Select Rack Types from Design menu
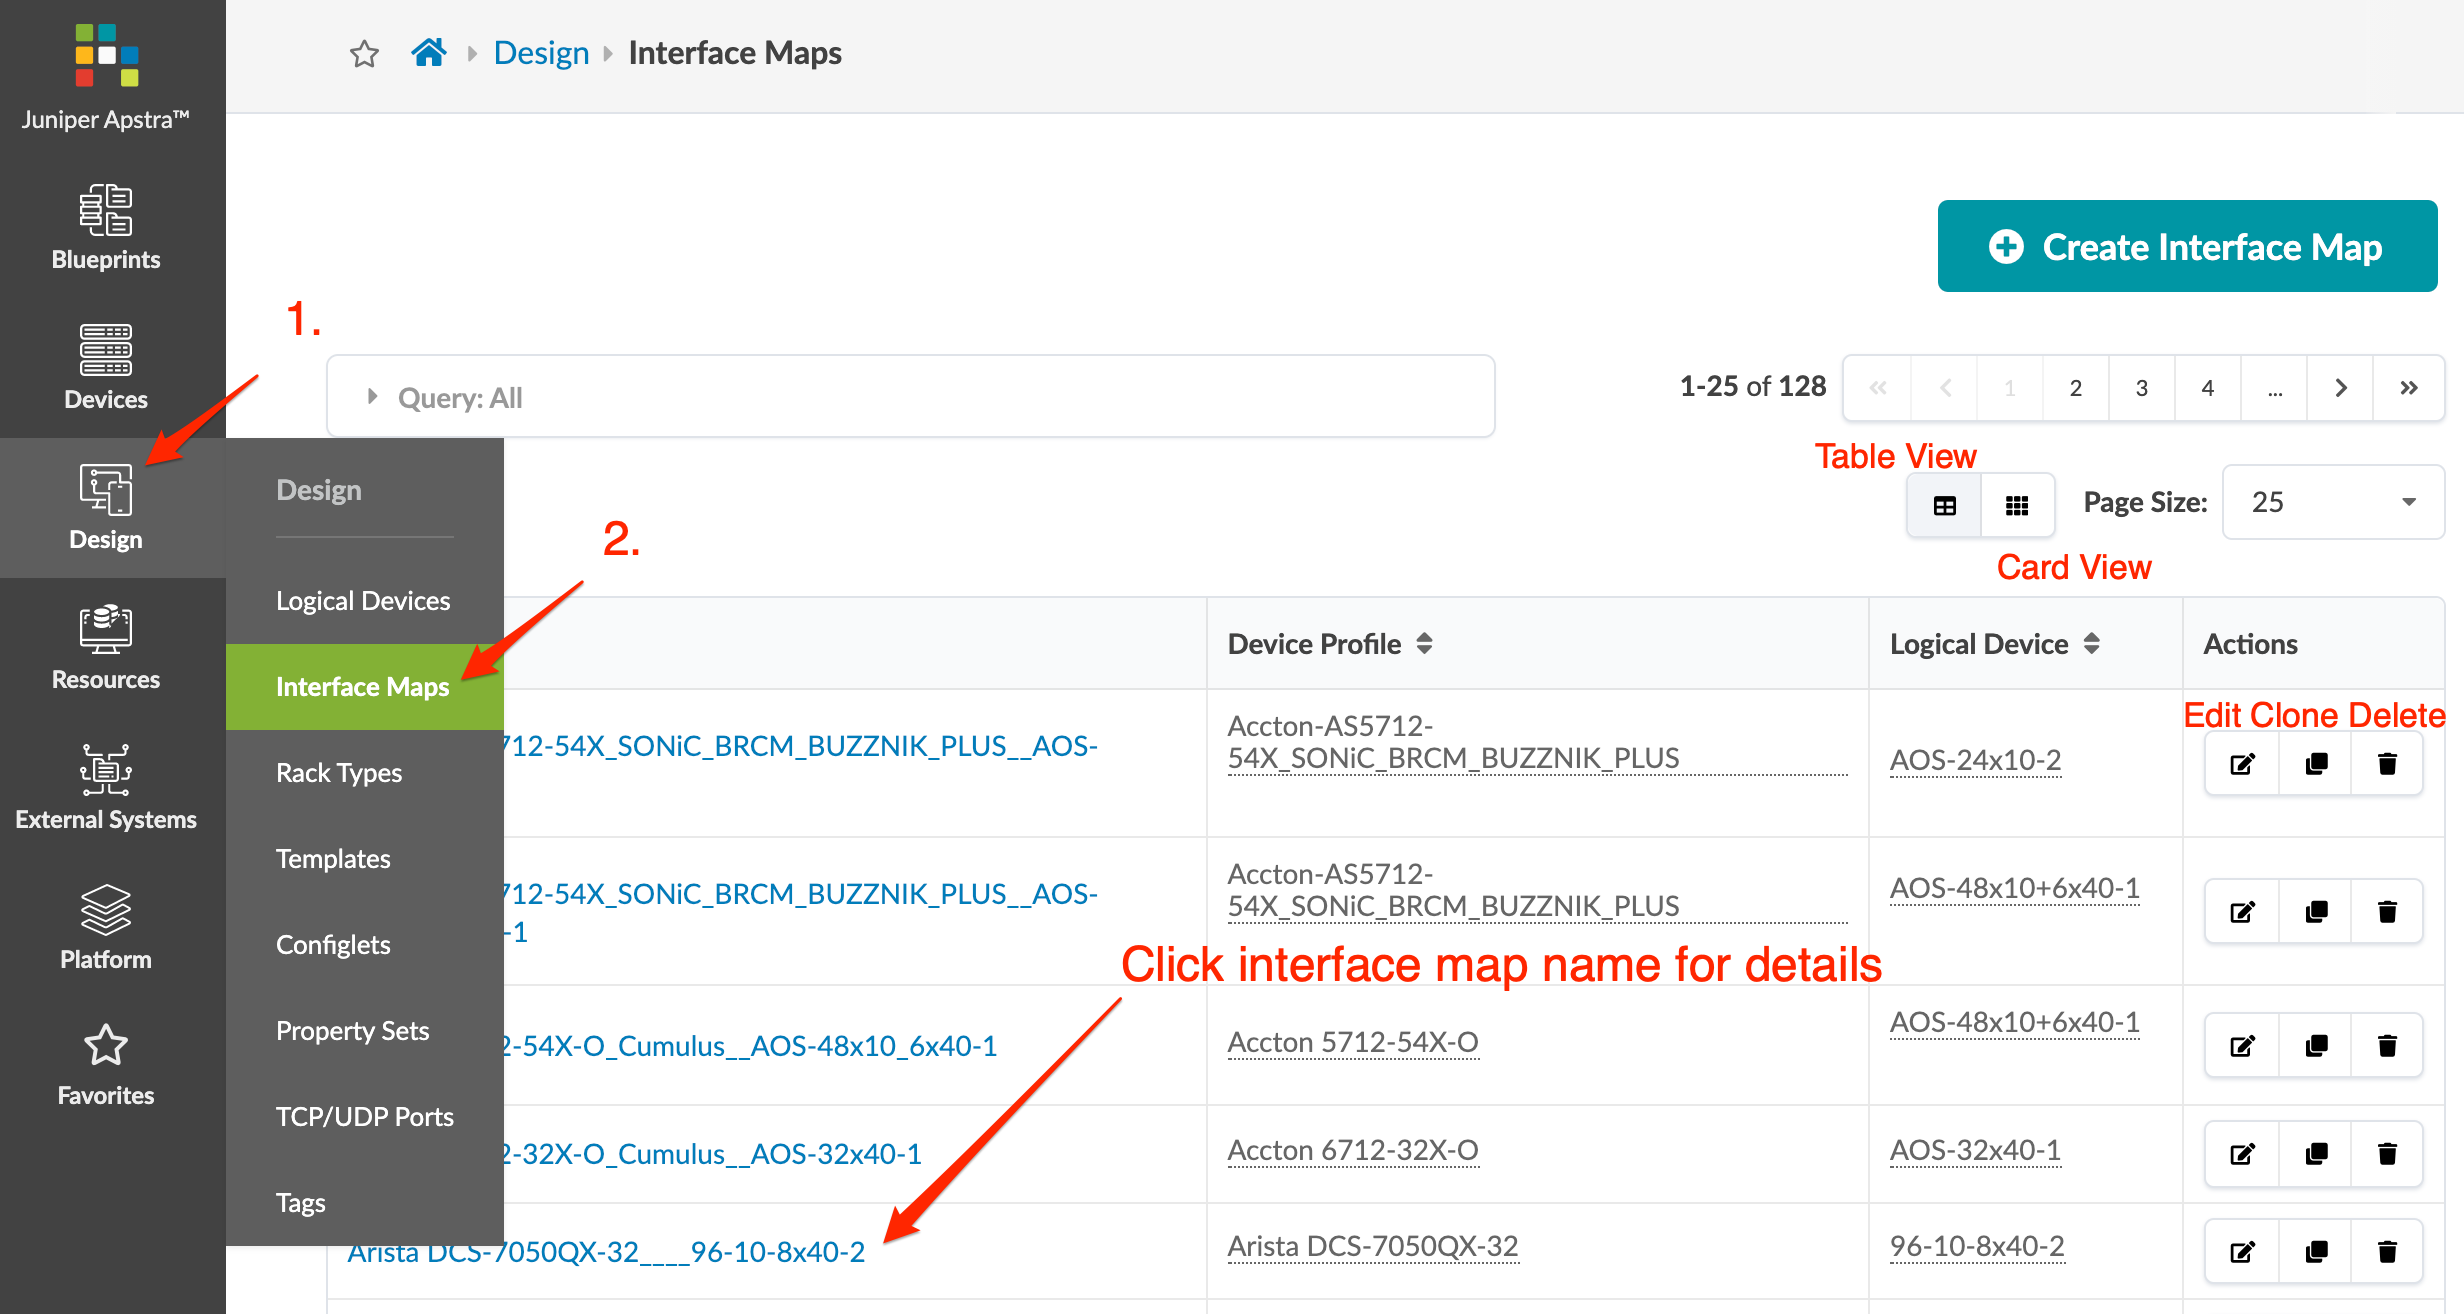This screenshot has height=1314, width=2464. pyautogui.click(x=339, y=773)
